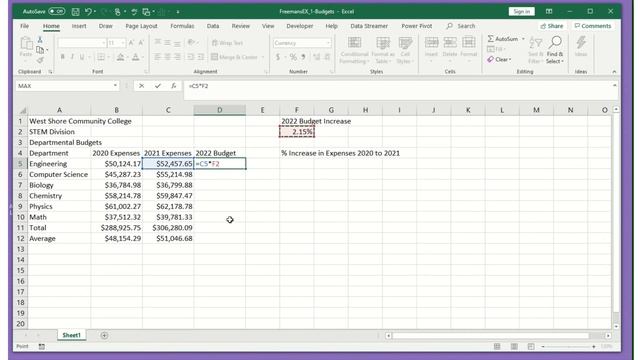This screenshot has height=360, width=640.
Task: Cancel the formula with X button
Action: click(x=141, y=86)
